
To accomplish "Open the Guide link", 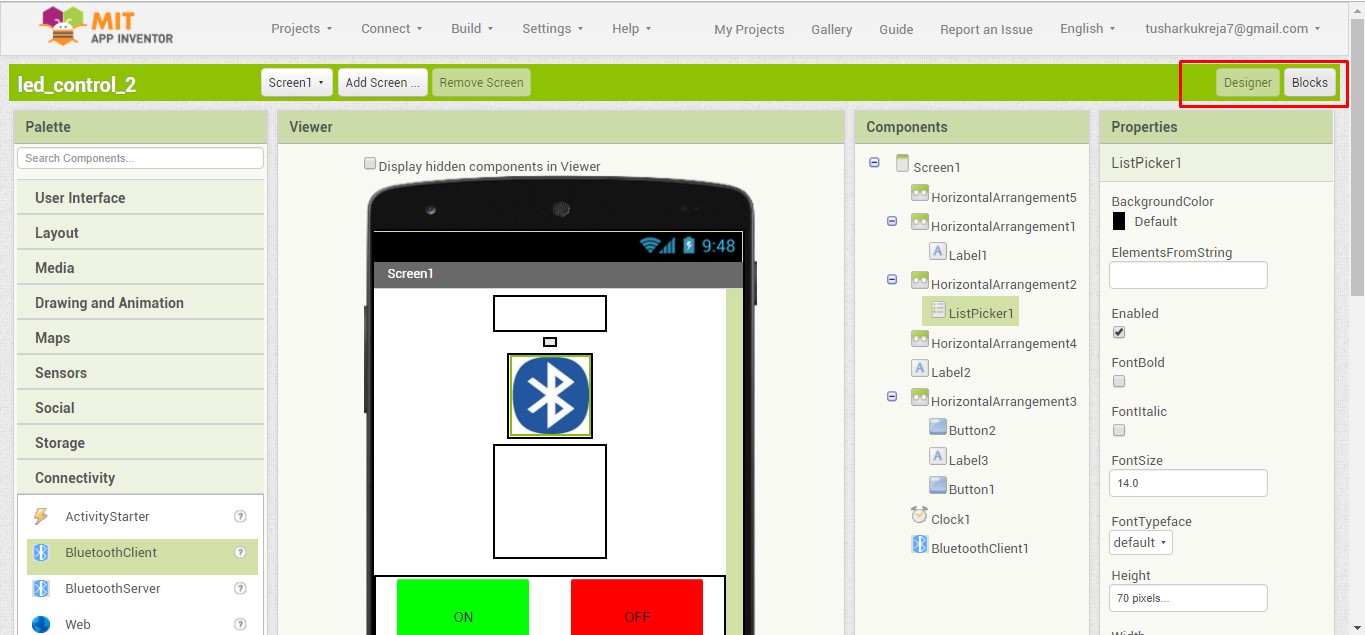I will [x=896, y=30].
